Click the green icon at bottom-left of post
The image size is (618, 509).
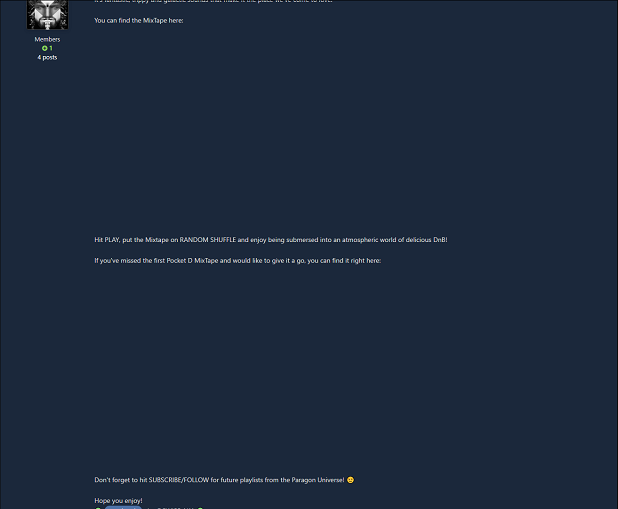(98, 508)
